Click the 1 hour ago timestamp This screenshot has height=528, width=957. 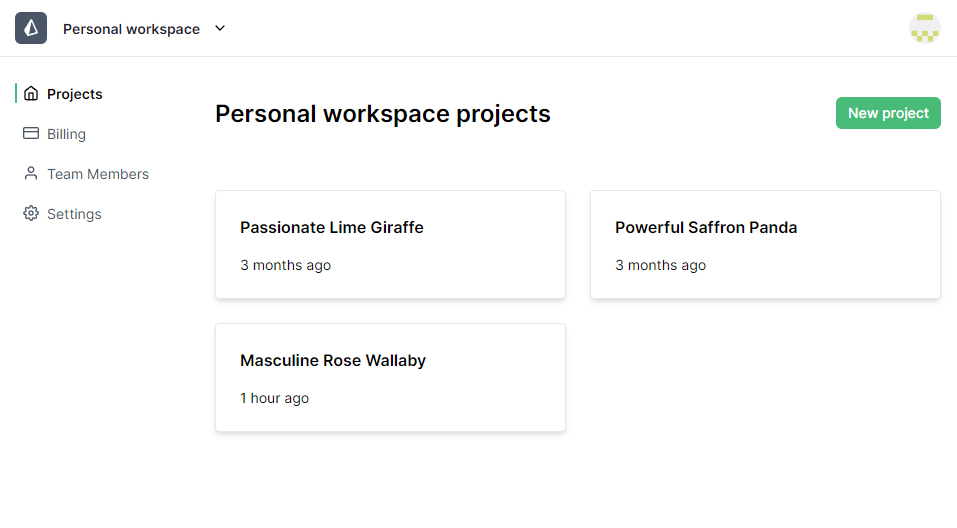coord(274,398)
